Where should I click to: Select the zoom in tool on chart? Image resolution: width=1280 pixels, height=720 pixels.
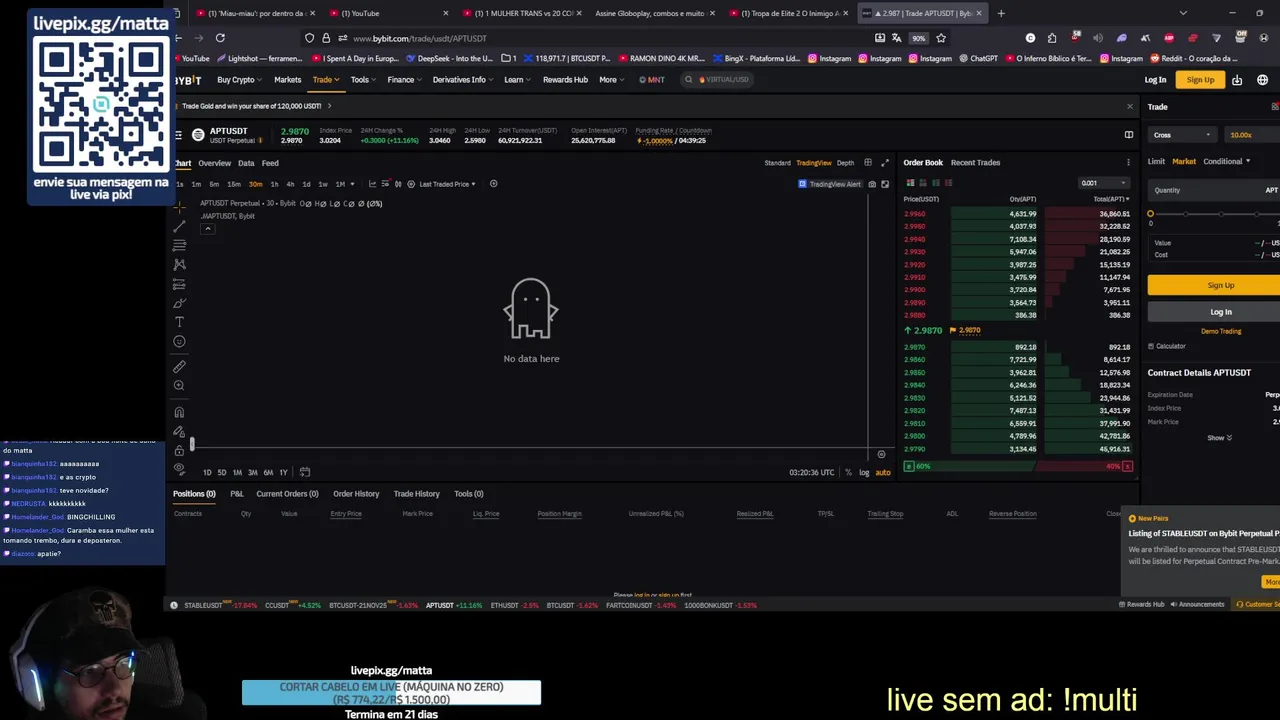coord(179,386)
